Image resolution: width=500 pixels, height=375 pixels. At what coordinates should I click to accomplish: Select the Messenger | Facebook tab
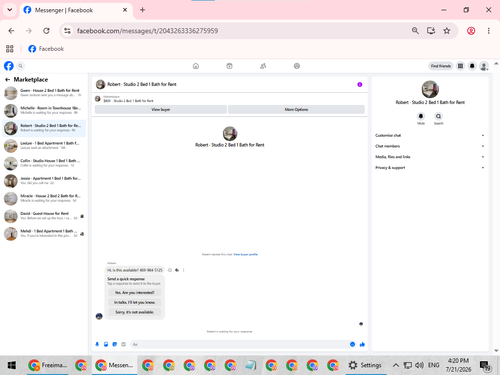(76, 10)
